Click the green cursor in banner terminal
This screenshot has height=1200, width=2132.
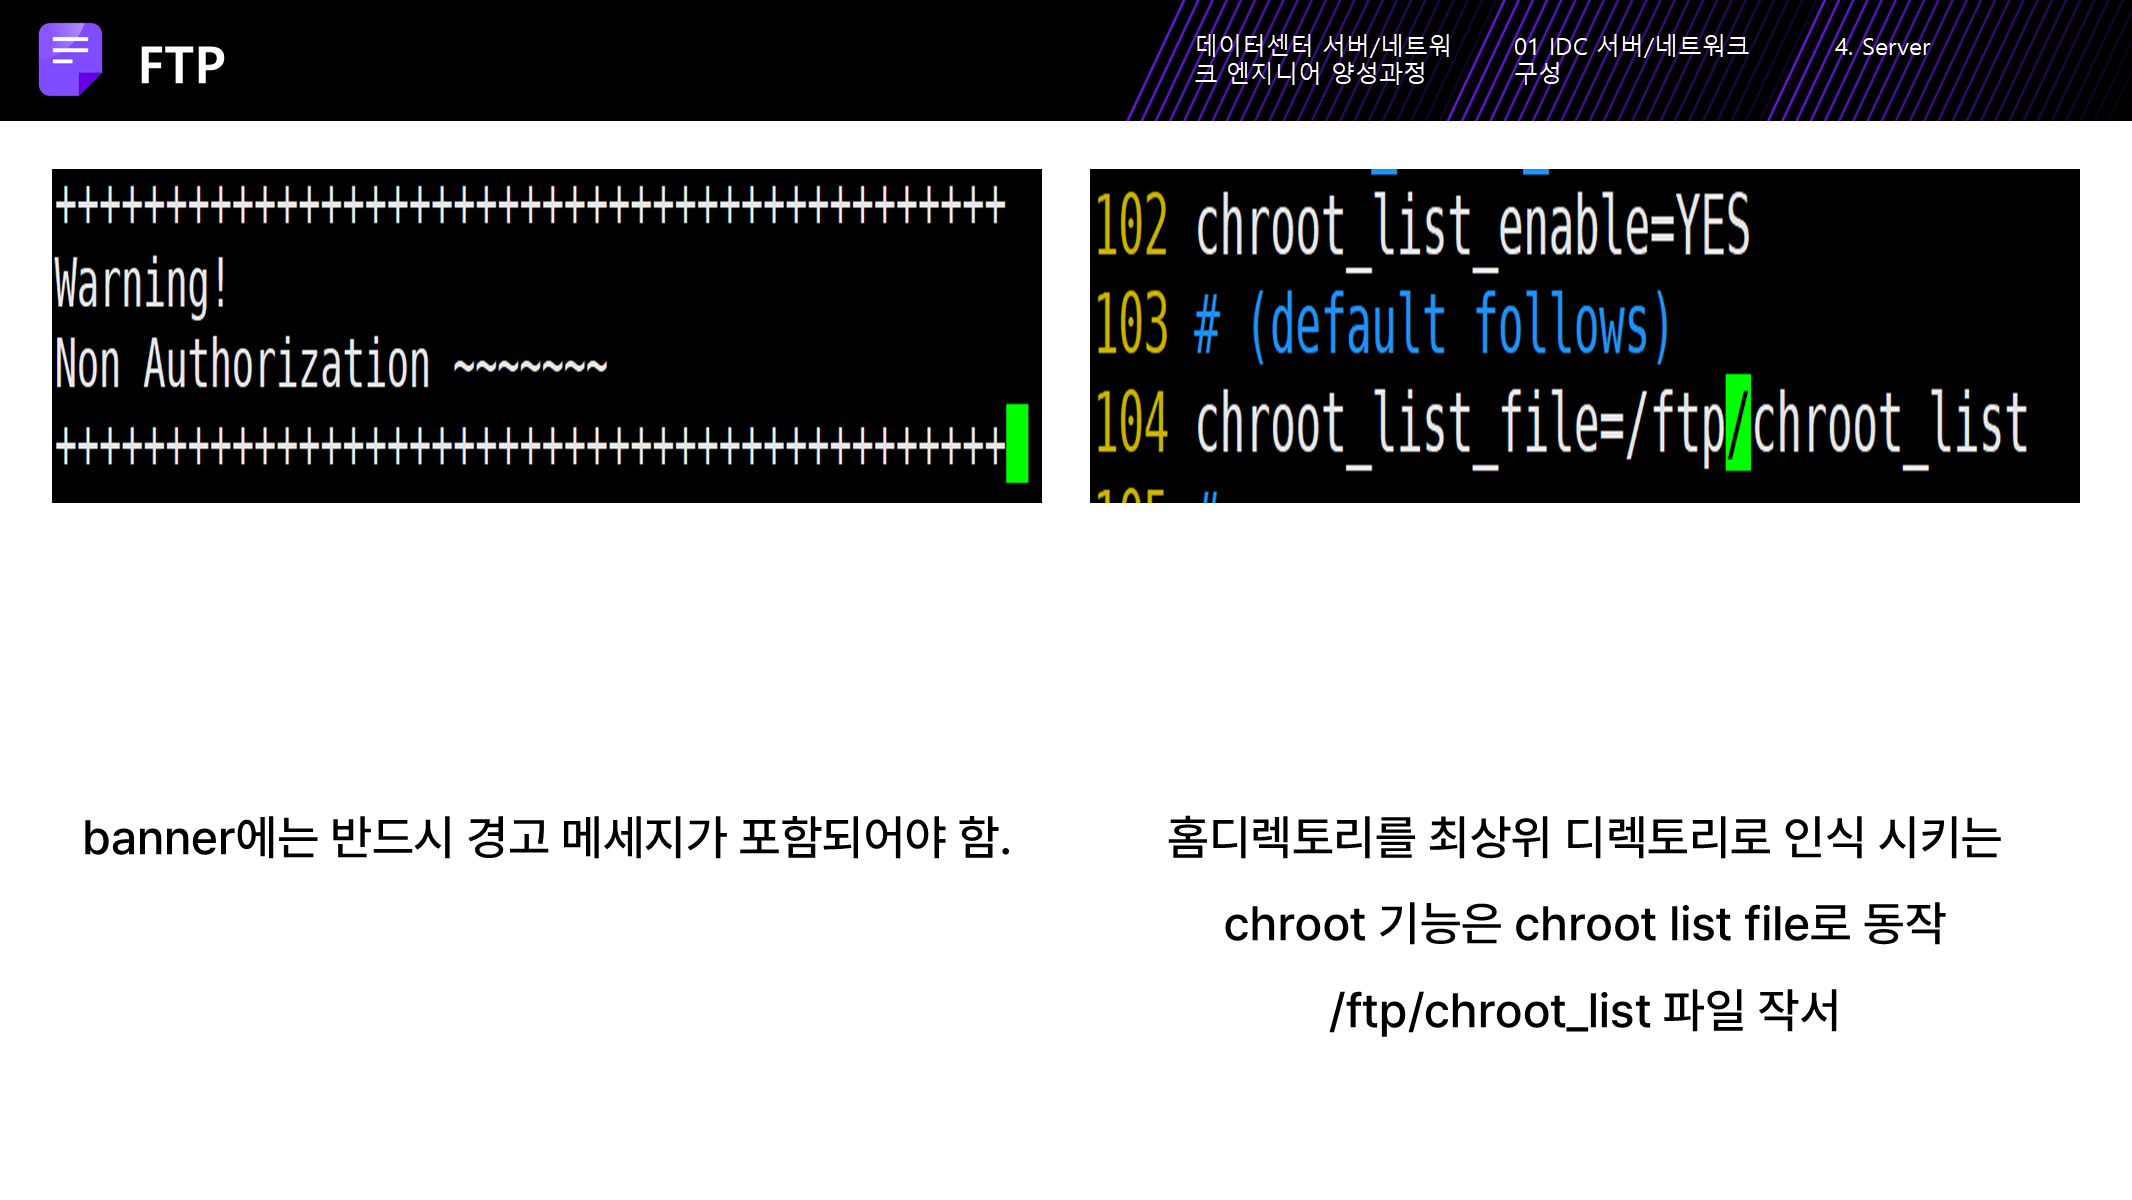[x=1017, y=443]
